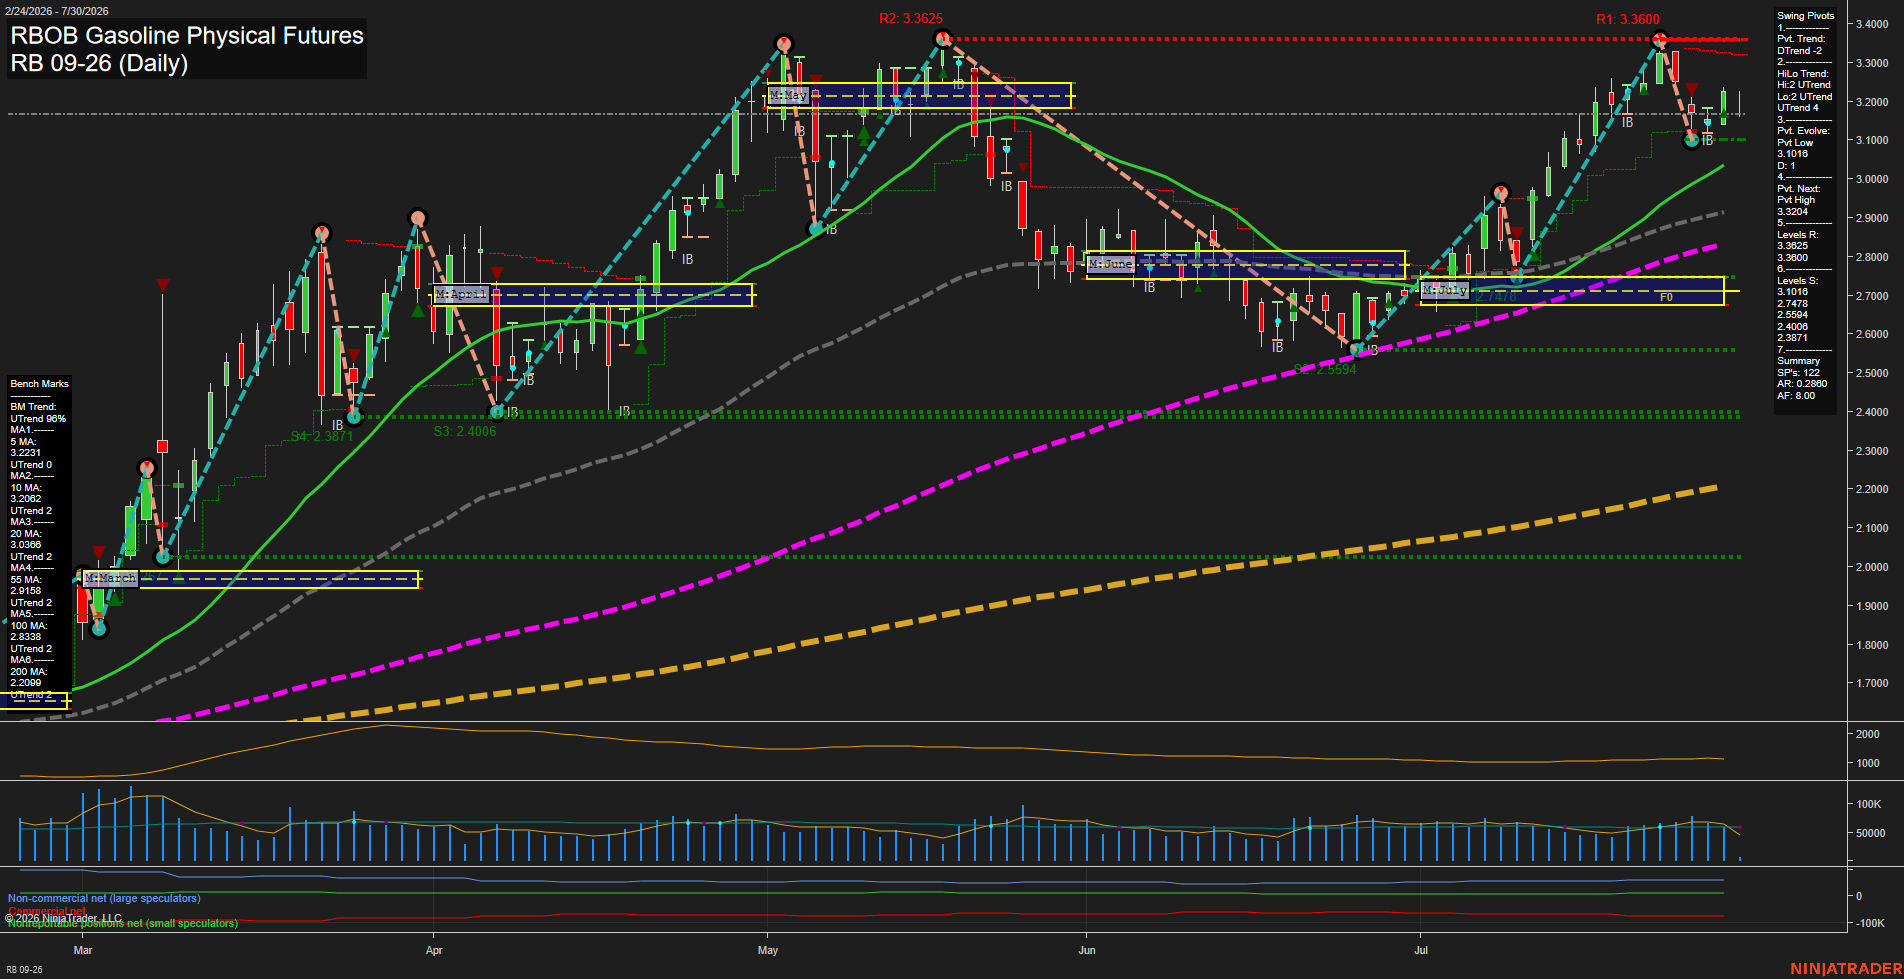Click the 'Levels R:' heading
This screenshot has width=1904, height=979.
tap(1798, 235)
